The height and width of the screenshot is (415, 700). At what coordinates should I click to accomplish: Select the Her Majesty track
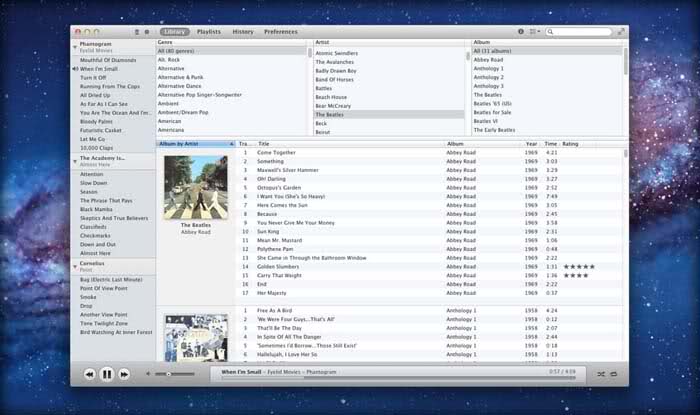429,293
